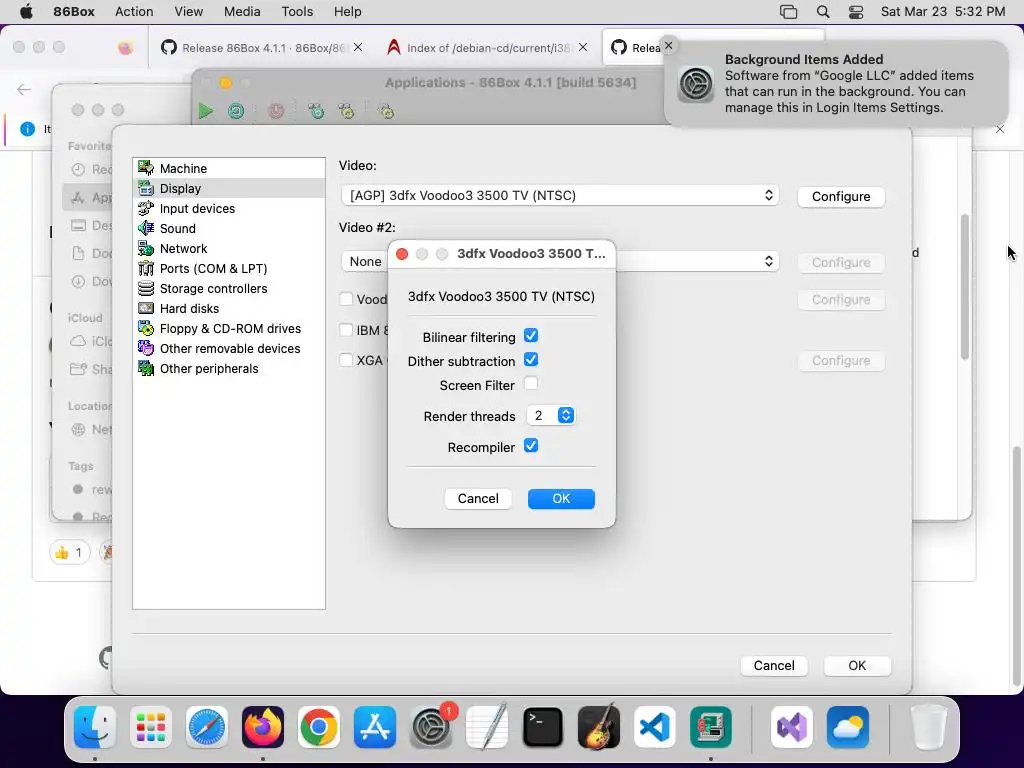The height and width of the screenshot is (768, 1024).
Task: Click OK in the Settings window
Action: pyautogui.click(x=857, y=665)
